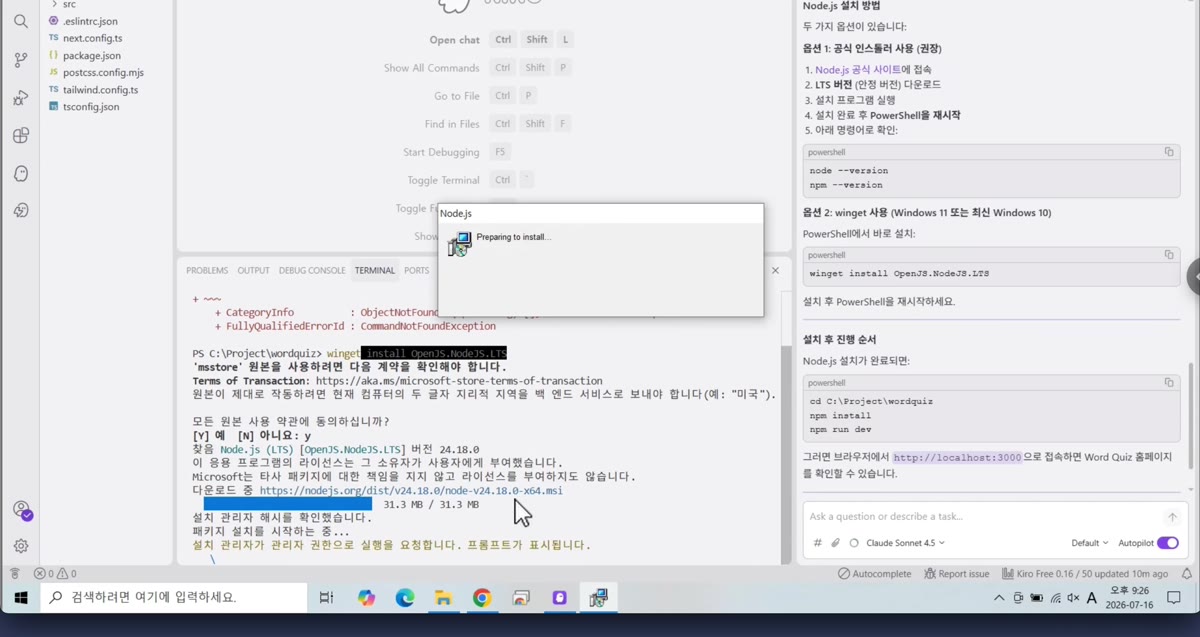This screenshot has width=1200, height=637.
Task: Open the localhost:3000 link in chat
Action: (x=957, y=457)
